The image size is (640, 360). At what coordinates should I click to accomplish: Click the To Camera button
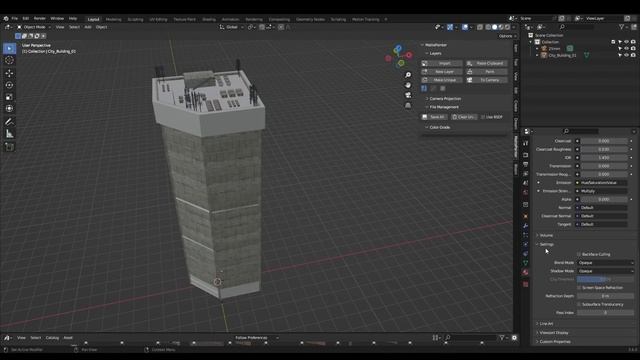(487, 80)
